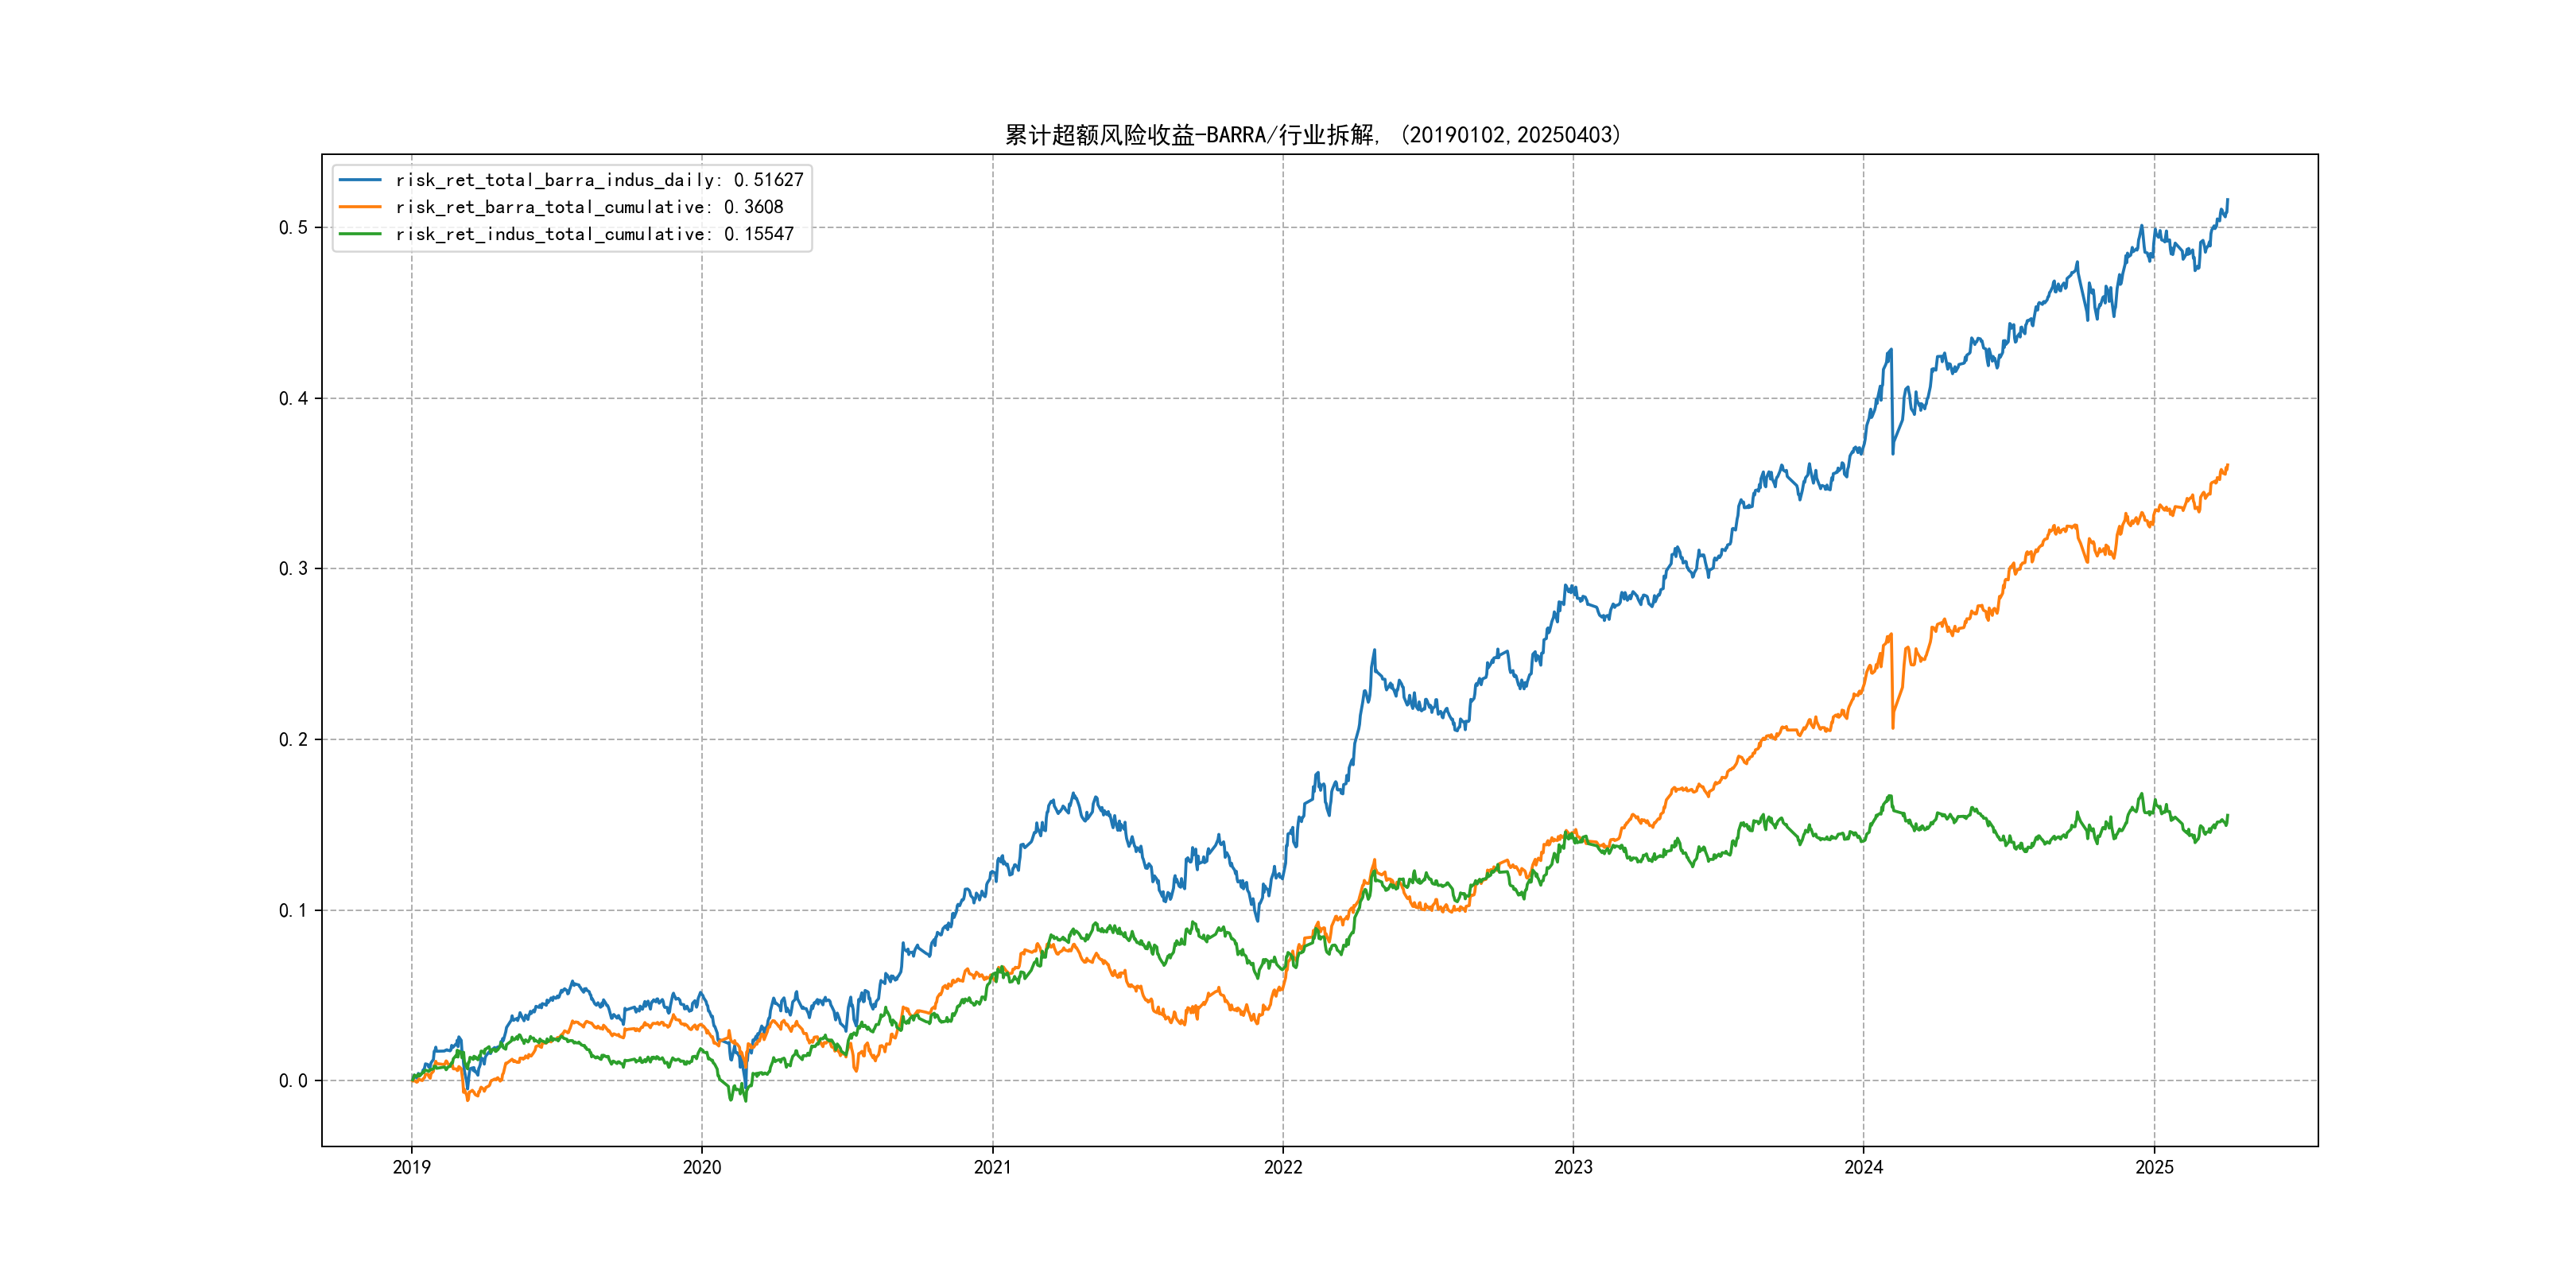The image size is (2576, 1288).
Task: Click the blue legend line sample
Action: point(360,180)
